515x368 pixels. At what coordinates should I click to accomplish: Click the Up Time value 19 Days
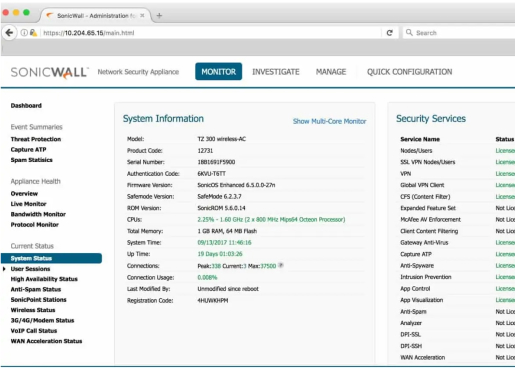click(x=220, y=254)
